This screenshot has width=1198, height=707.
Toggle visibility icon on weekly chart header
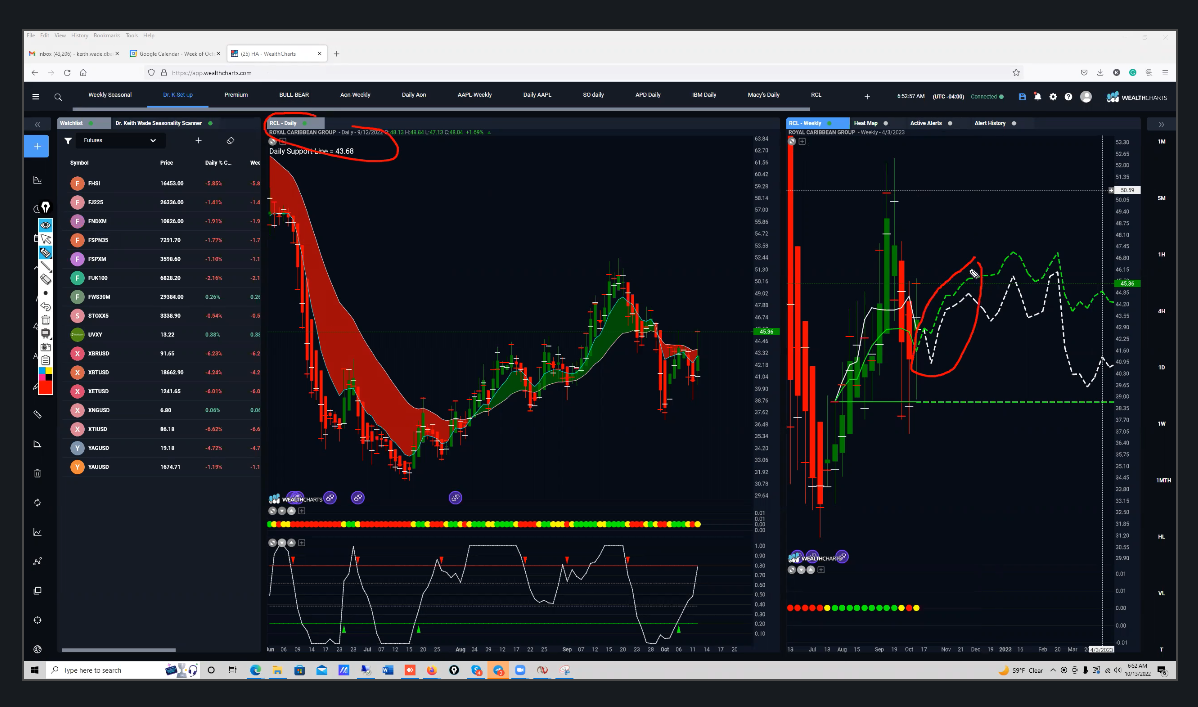coord(792,141)
